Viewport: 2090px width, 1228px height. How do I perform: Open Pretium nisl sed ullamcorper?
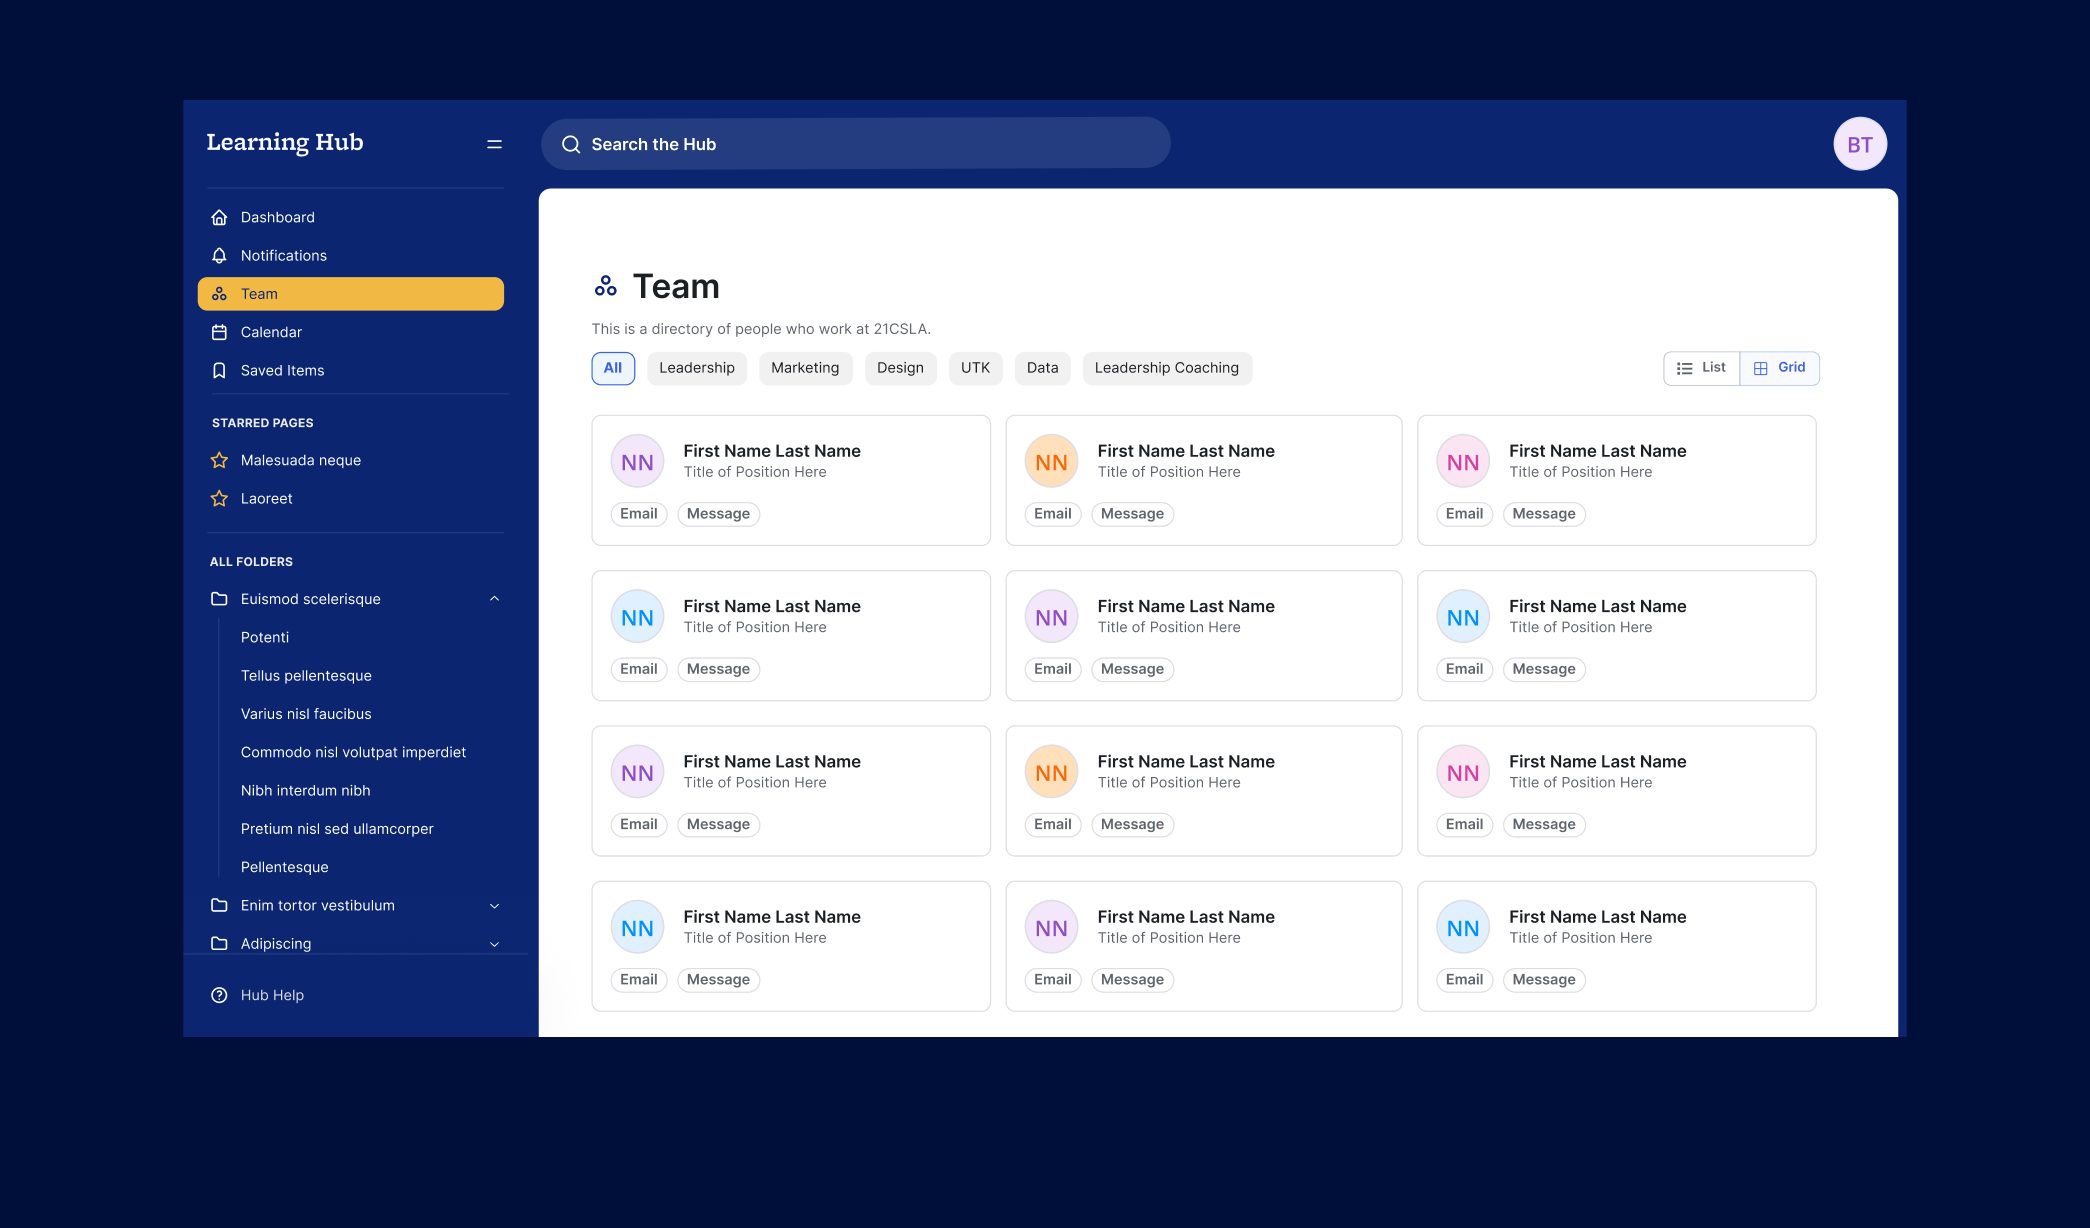(337, 829)
